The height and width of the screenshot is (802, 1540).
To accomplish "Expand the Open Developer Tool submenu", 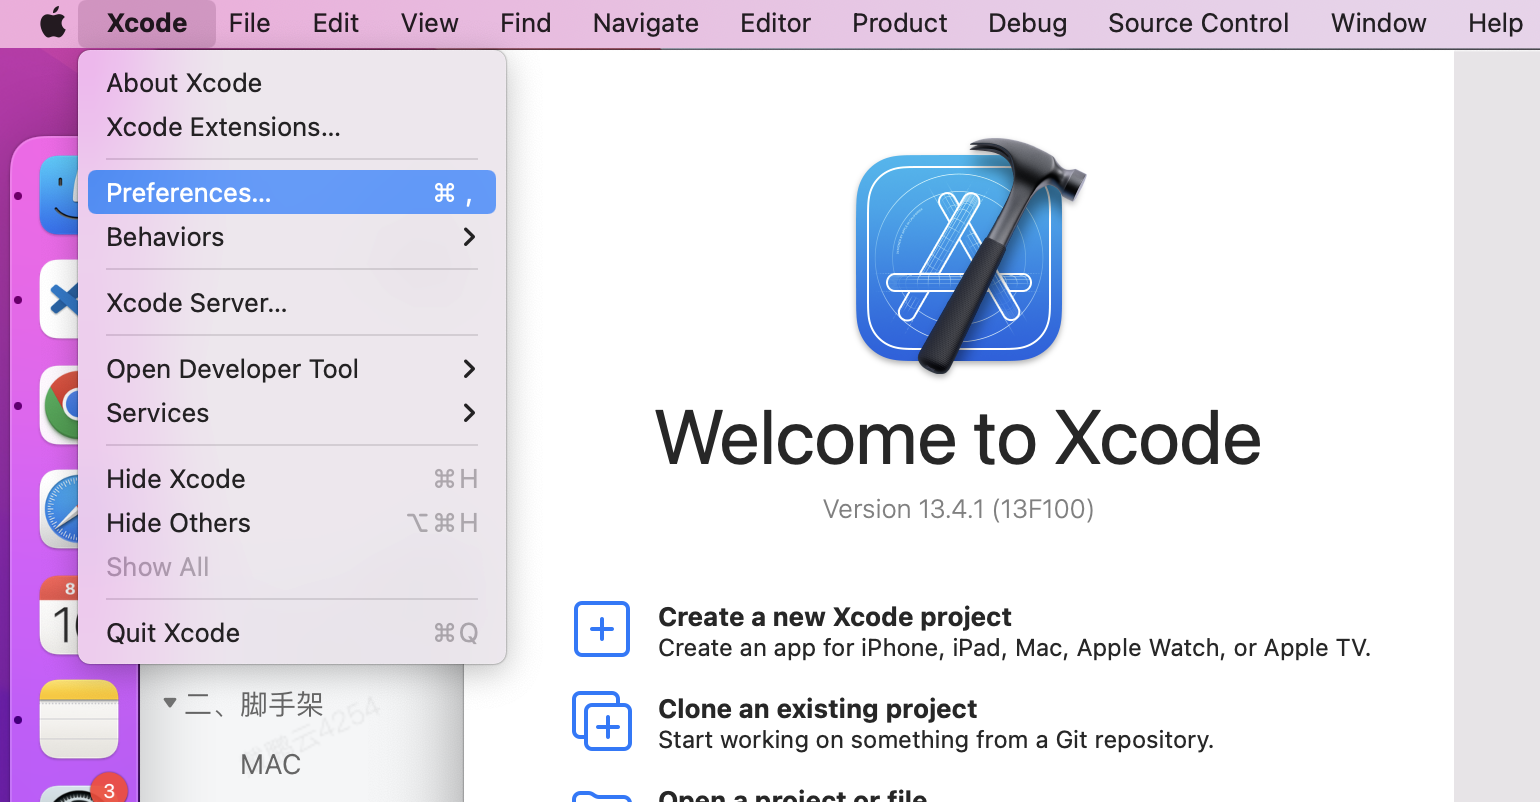I will 292,369.
